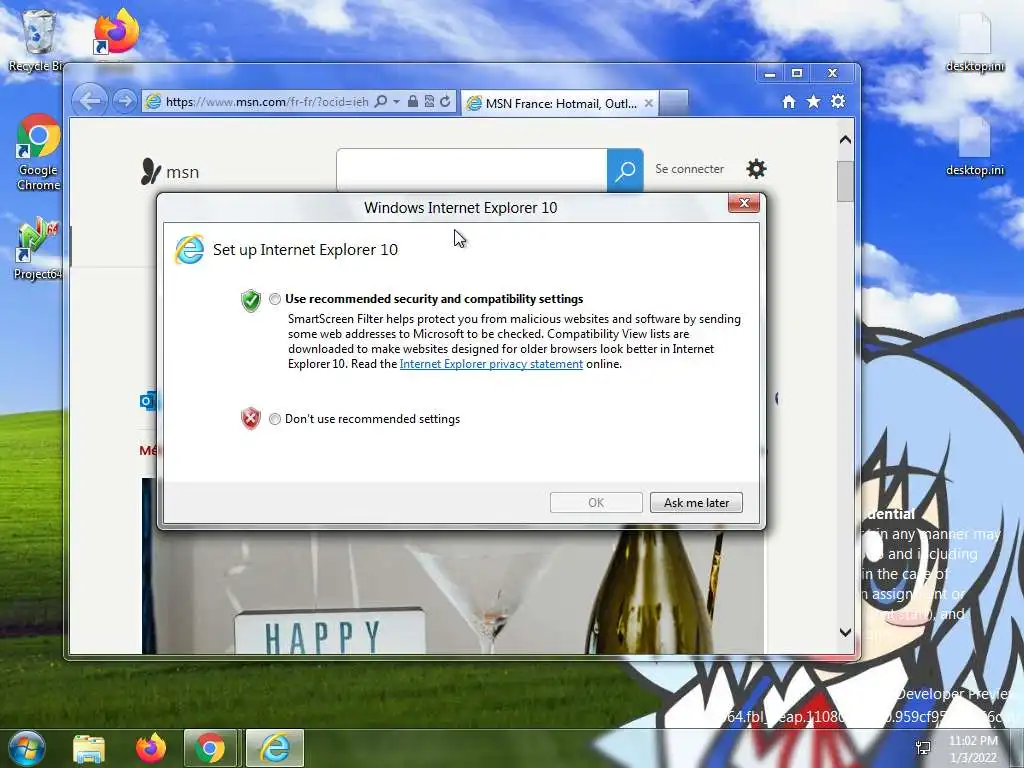Click Internet Explorer taskbar button
Viewport: 1024px width, 768px height.
[x=275, y=748]
